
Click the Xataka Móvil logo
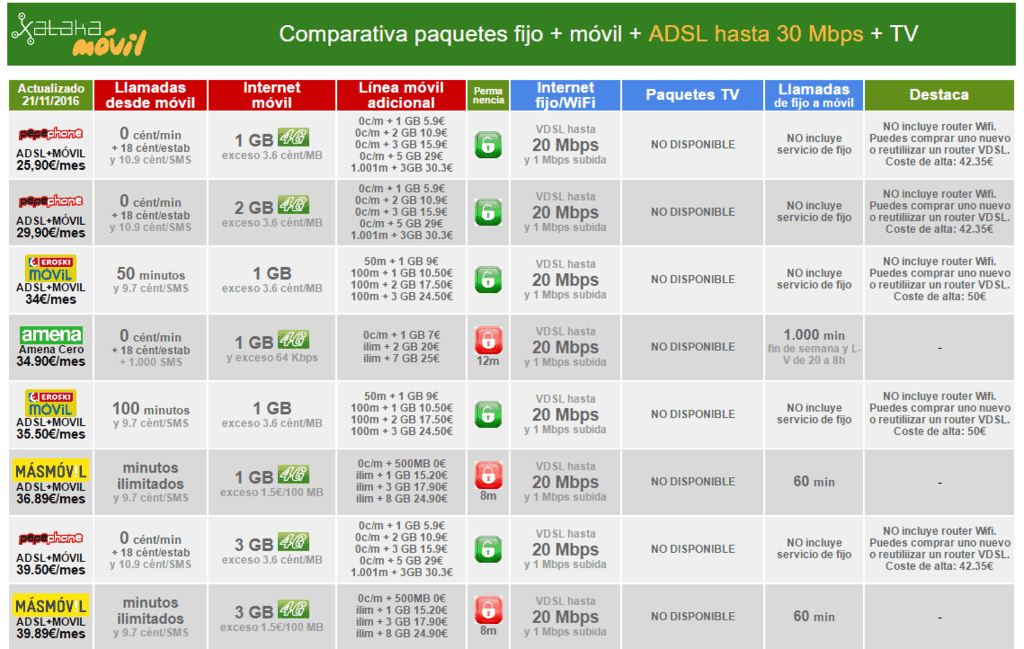[x=79, y=34]
